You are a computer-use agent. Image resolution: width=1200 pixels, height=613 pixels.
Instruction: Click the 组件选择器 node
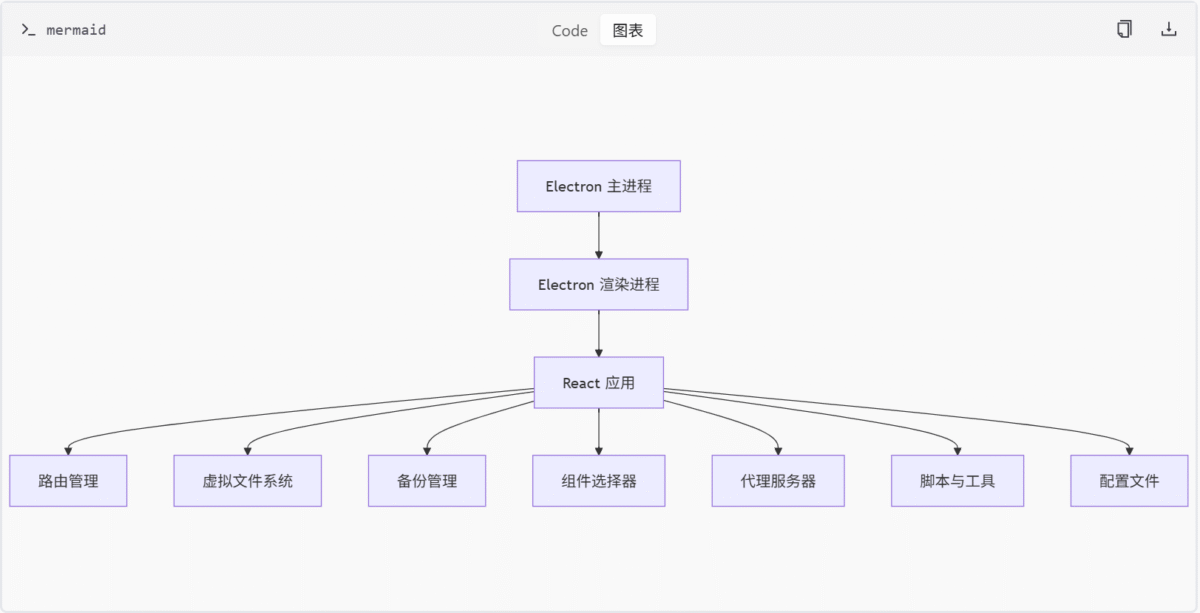(x=599, y=481)
